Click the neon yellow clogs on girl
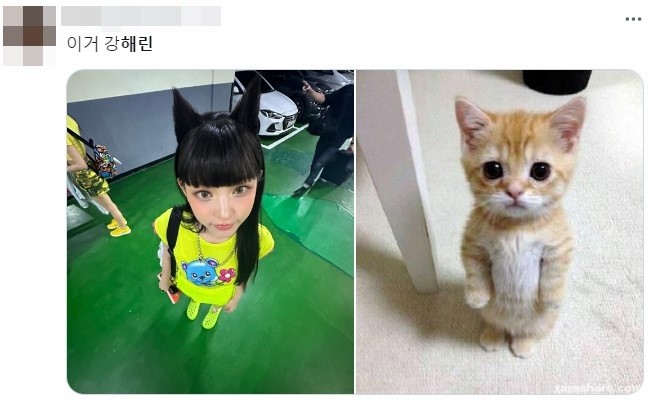 [203, 314]
